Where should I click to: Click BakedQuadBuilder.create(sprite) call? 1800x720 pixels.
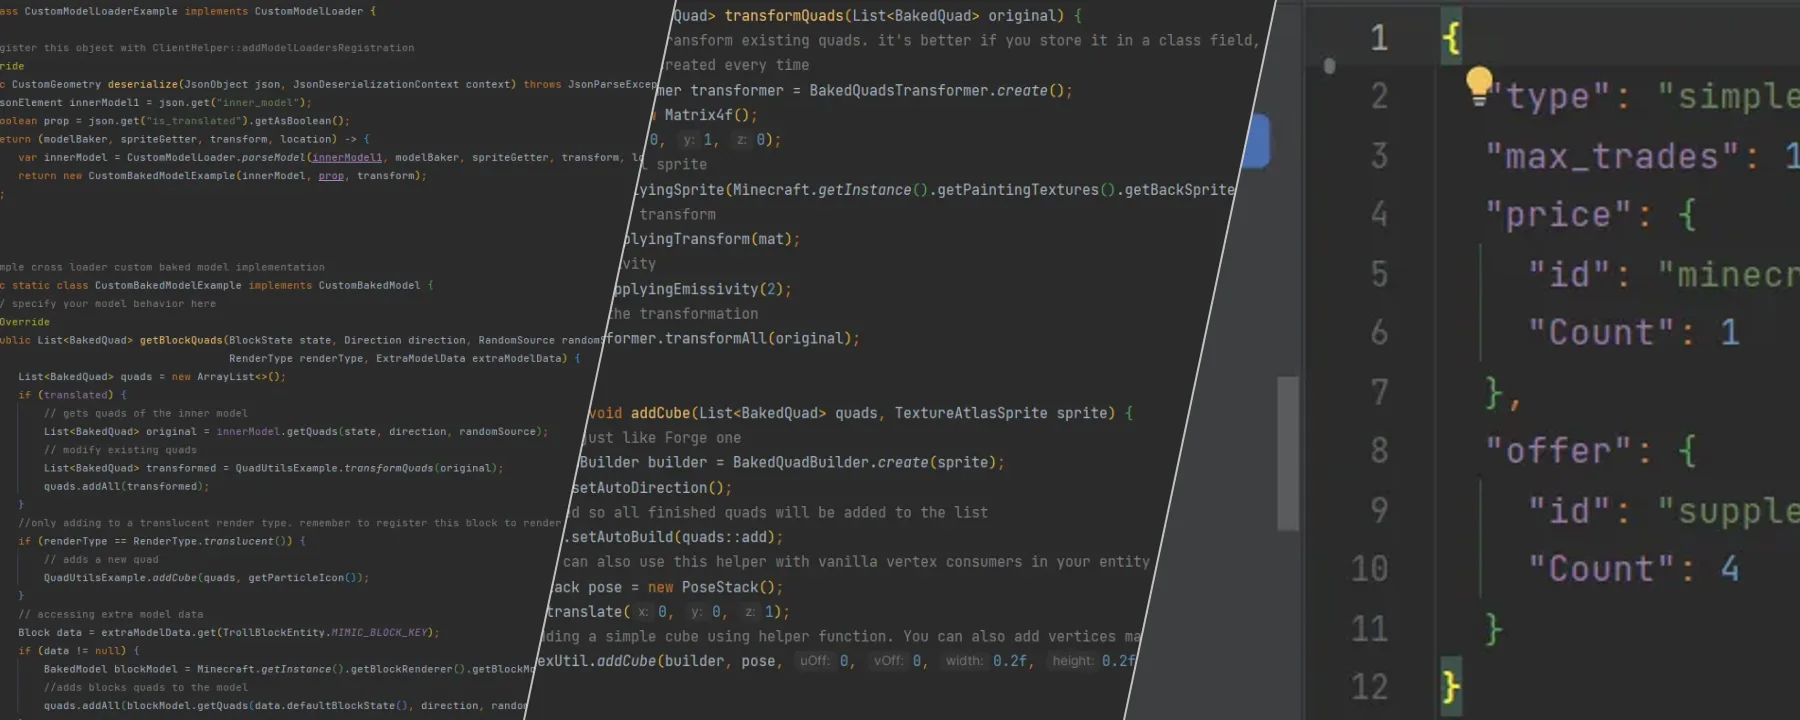tap(864, 463)
